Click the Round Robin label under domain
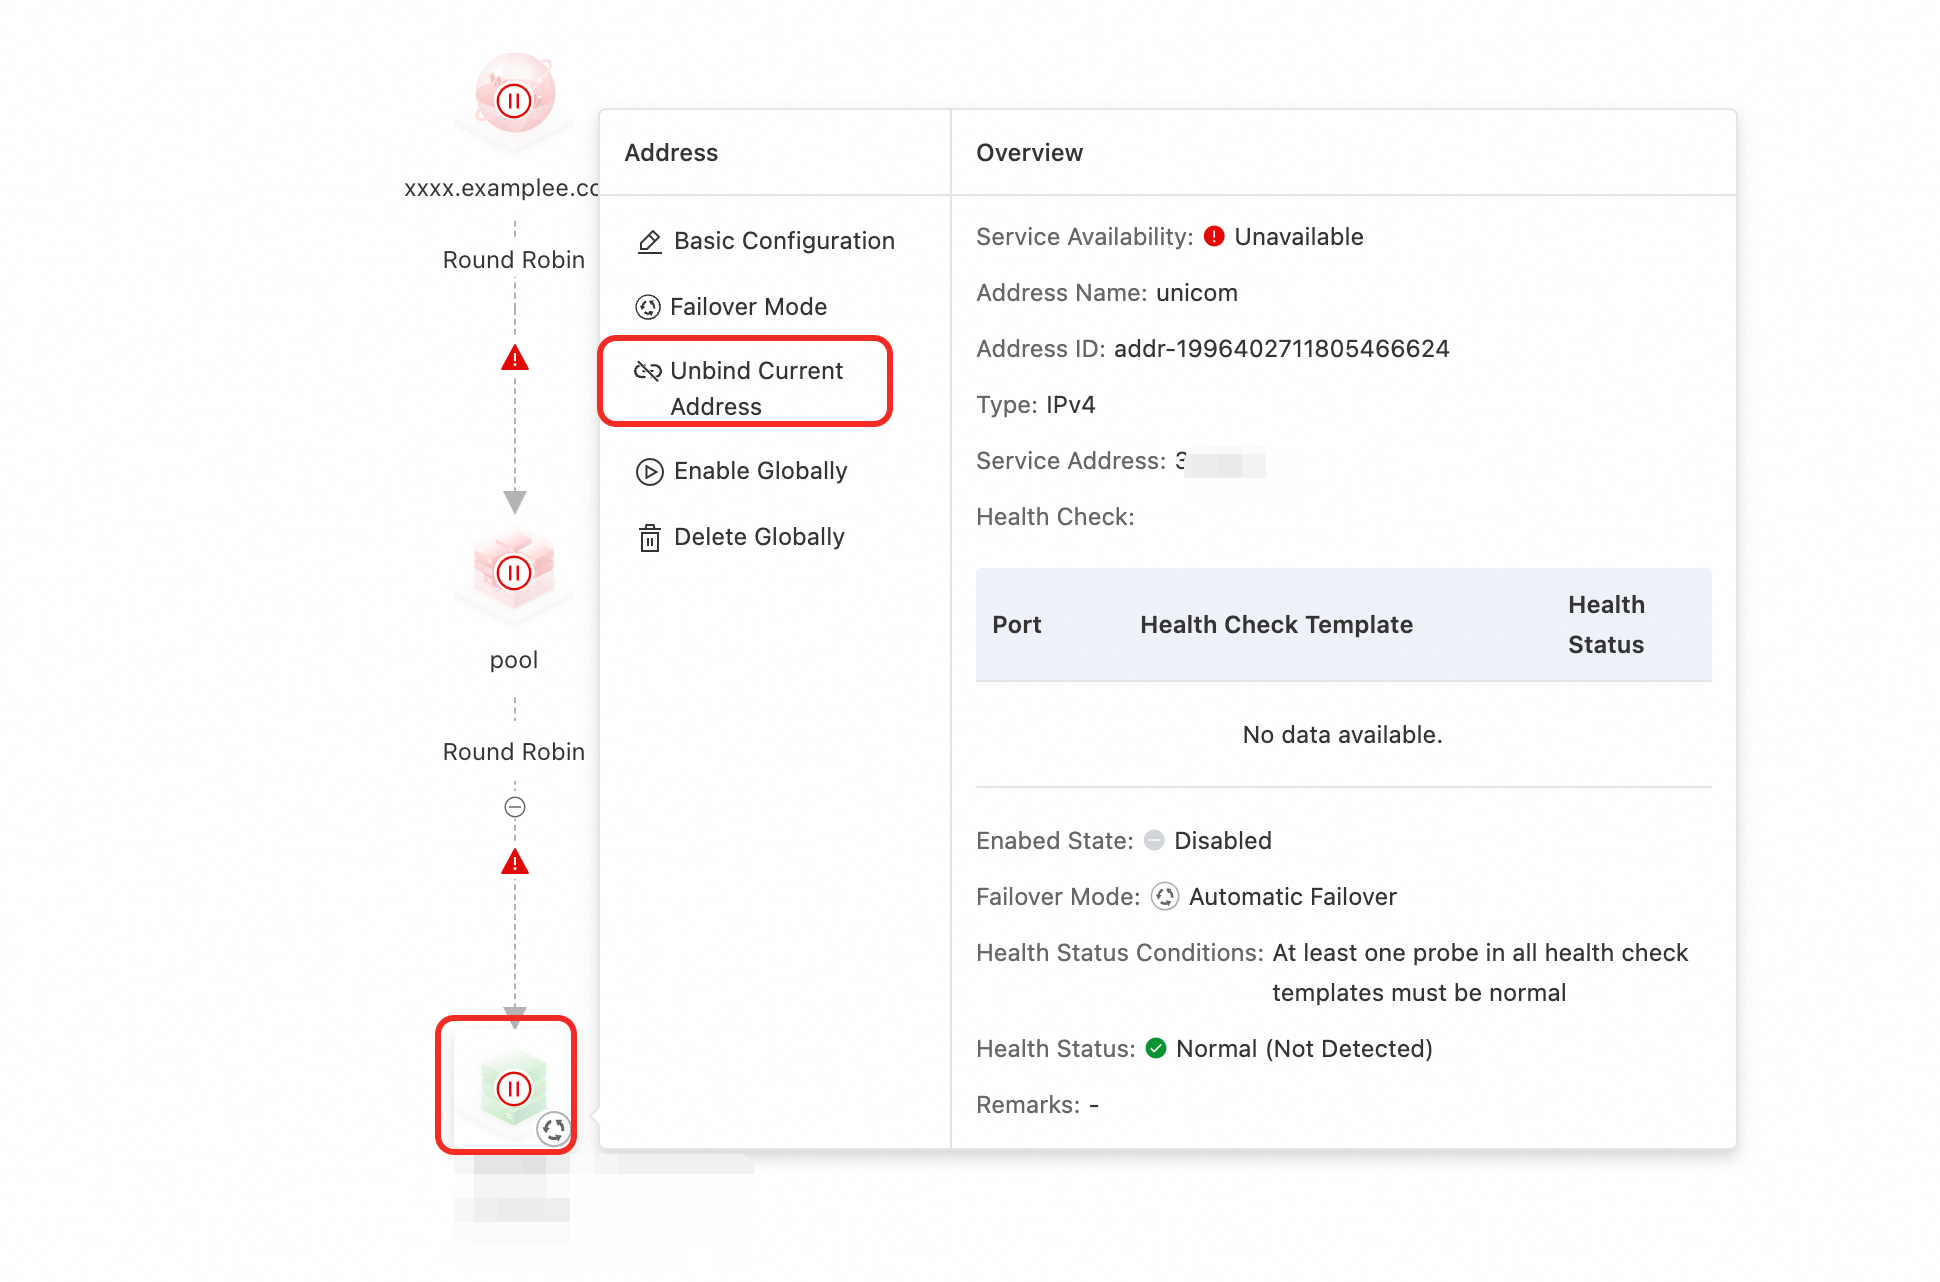 (514, 260)
